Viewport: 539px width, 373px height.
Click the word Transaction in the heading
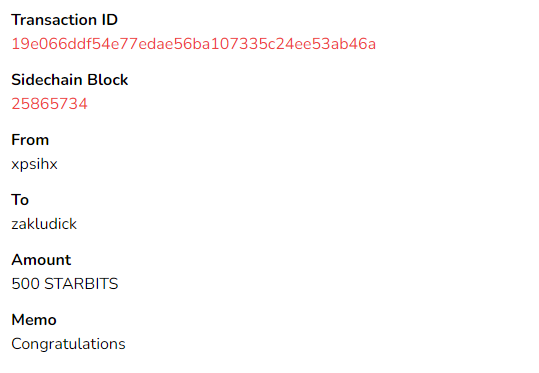click(x=54, y=20)
